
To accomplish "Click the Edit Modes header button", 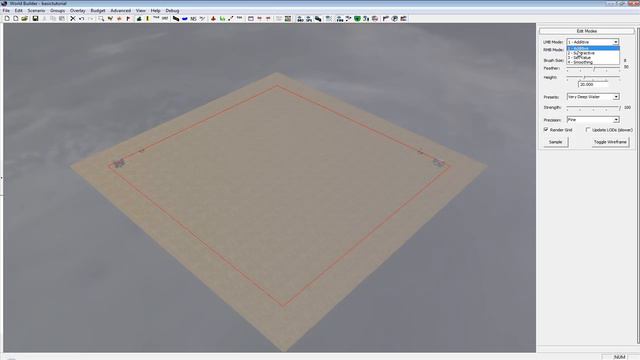I will [587, 31].
